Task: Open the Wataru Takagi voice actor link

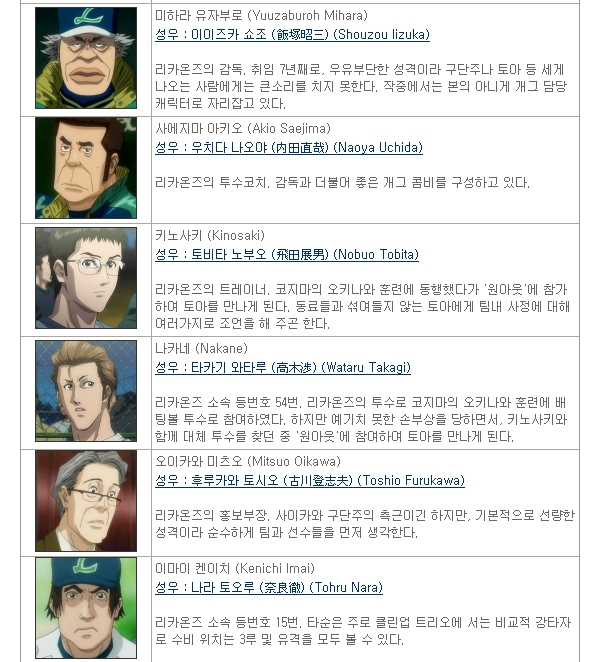Action: [x=283, y=367]
